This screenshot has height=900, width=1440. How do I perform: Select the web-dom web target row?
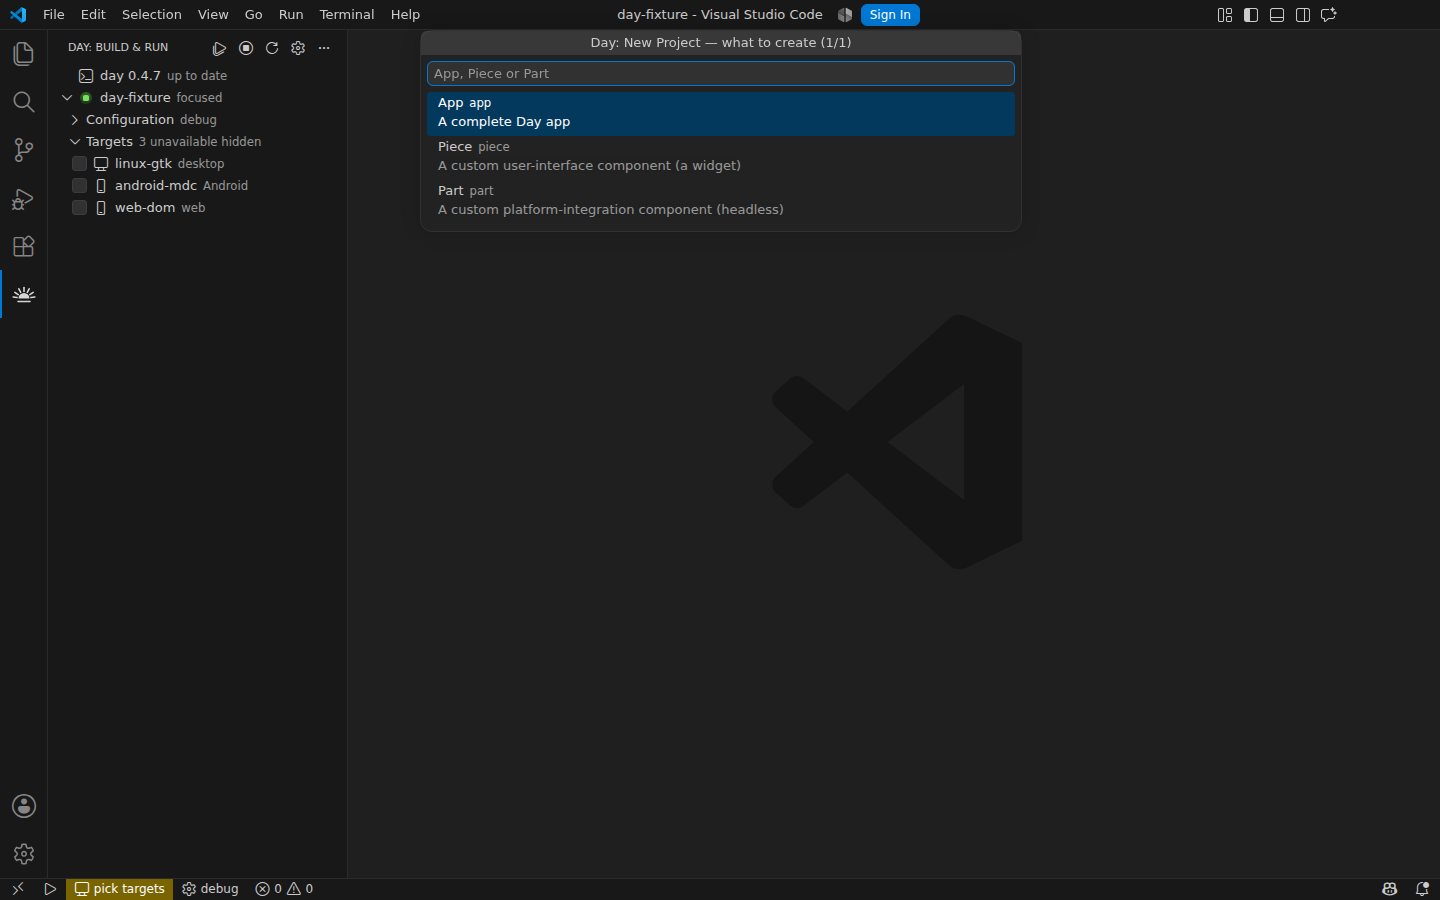click(x=198, y=208)
